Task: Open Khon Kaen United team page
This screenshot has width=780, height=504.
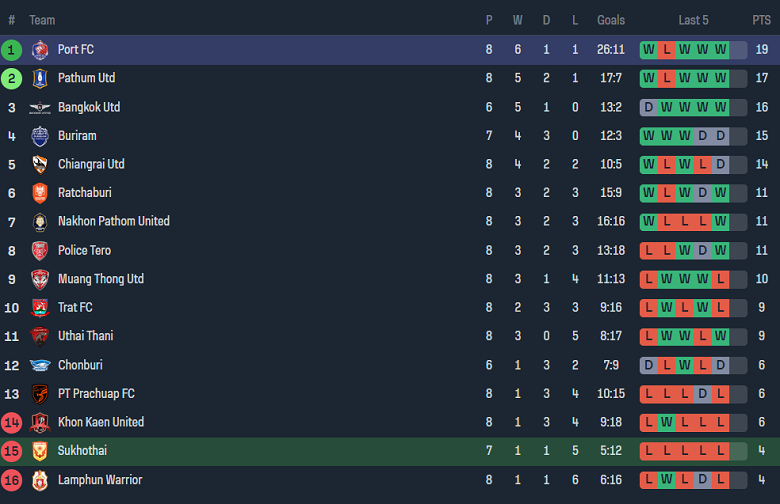Action: click(x=101, y=422)
